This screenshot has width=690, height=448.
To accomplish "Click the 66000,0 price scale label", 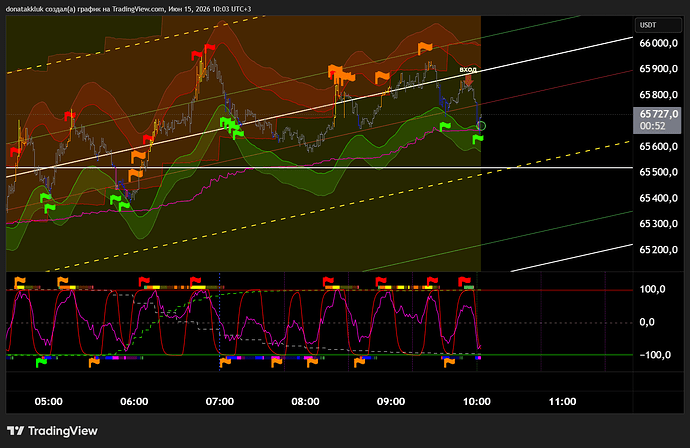I will [658, 43].
